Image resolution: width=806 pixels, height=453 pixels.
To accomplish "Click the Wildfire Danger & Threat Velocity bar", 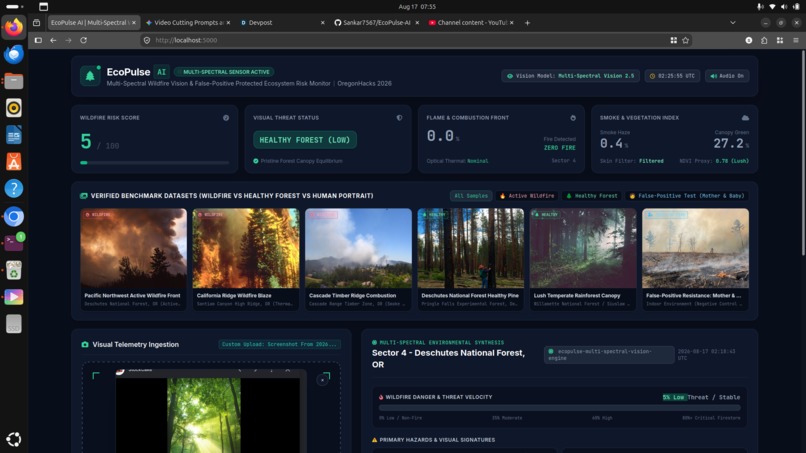I will [560, 408].
